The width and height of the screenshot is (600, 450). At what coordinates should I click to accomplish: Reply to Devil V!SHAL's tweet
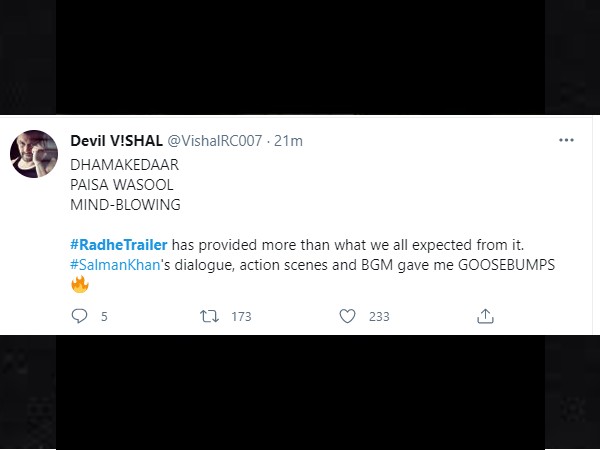coord(81,316)
